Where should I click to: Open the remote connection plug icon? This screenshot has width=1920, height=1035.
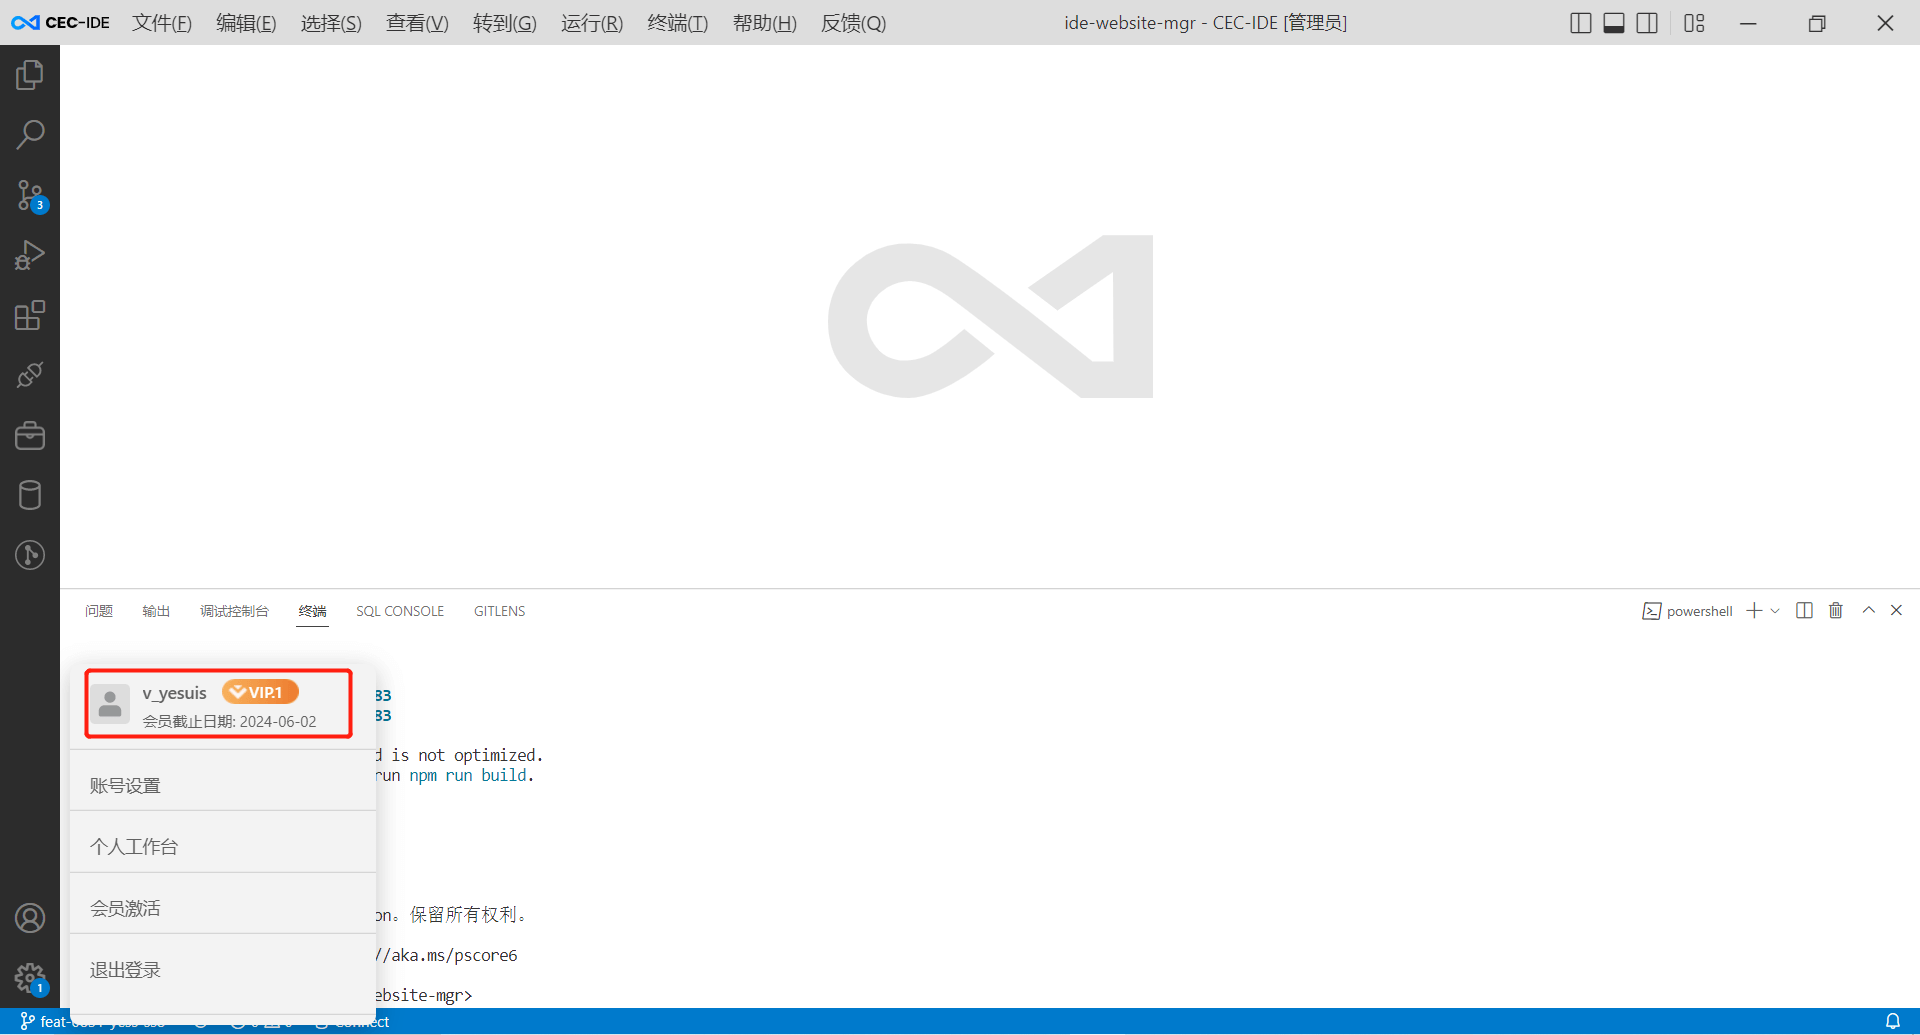coord(30,375)
